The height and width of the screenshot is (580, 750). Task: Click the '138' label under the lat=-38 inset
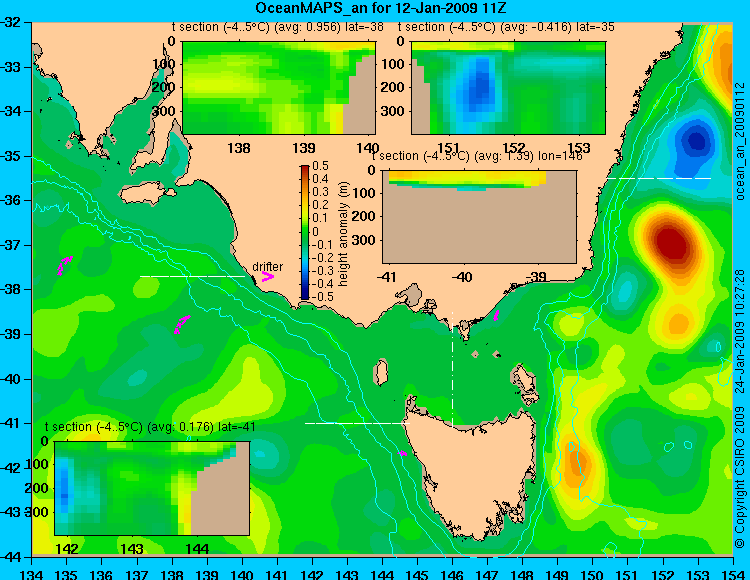(239, 148)
